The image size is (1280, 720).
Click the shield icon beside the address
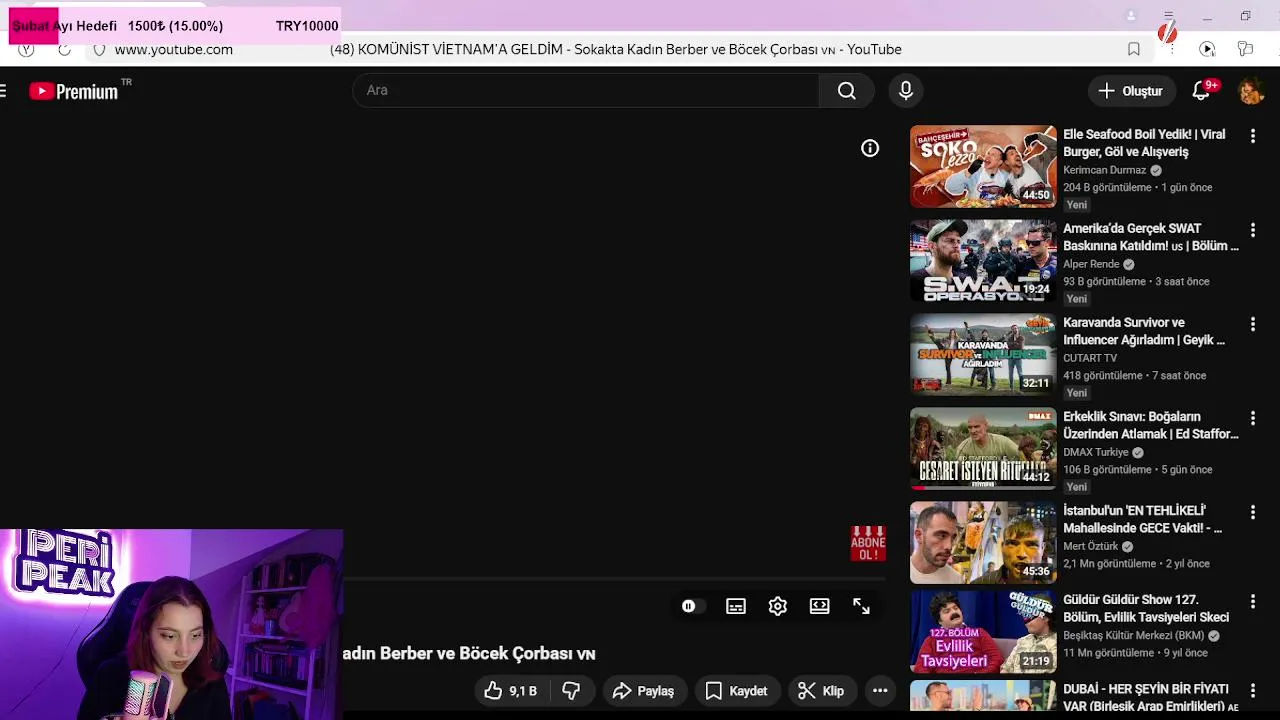(x=99, y=49)
